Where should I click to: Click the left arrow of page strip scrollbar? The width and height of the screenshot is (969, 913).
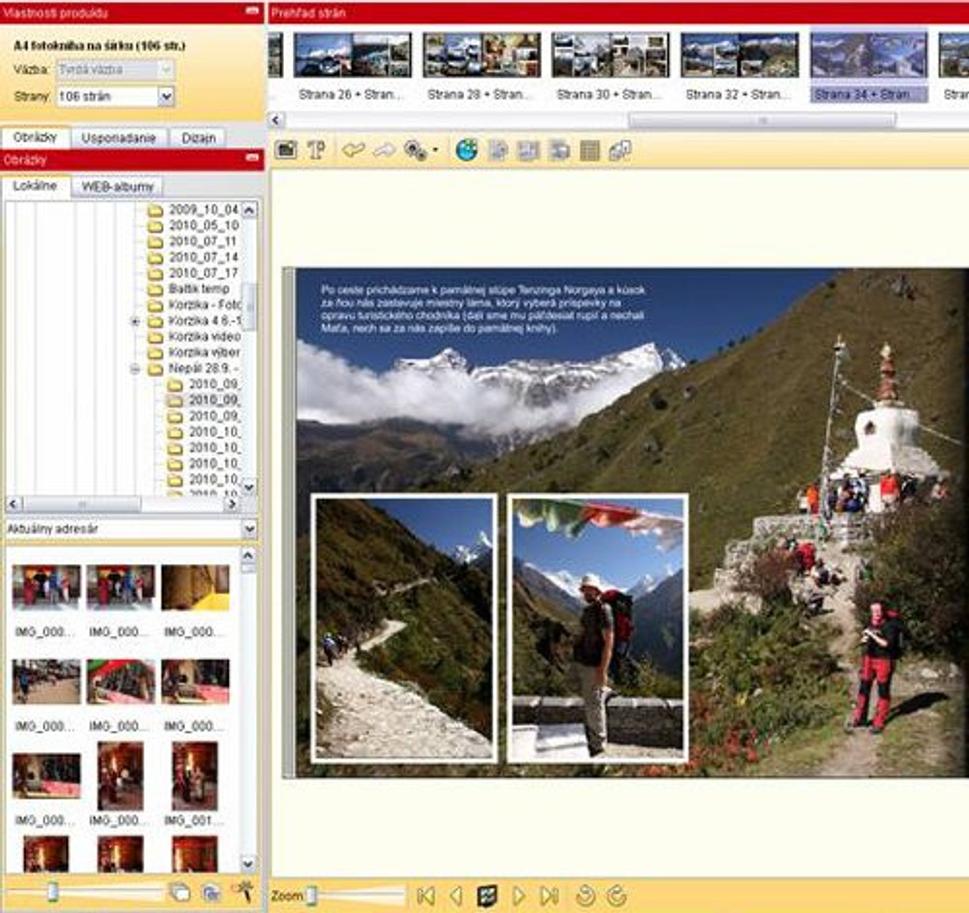pyautogui.click(x=276, y=119)
